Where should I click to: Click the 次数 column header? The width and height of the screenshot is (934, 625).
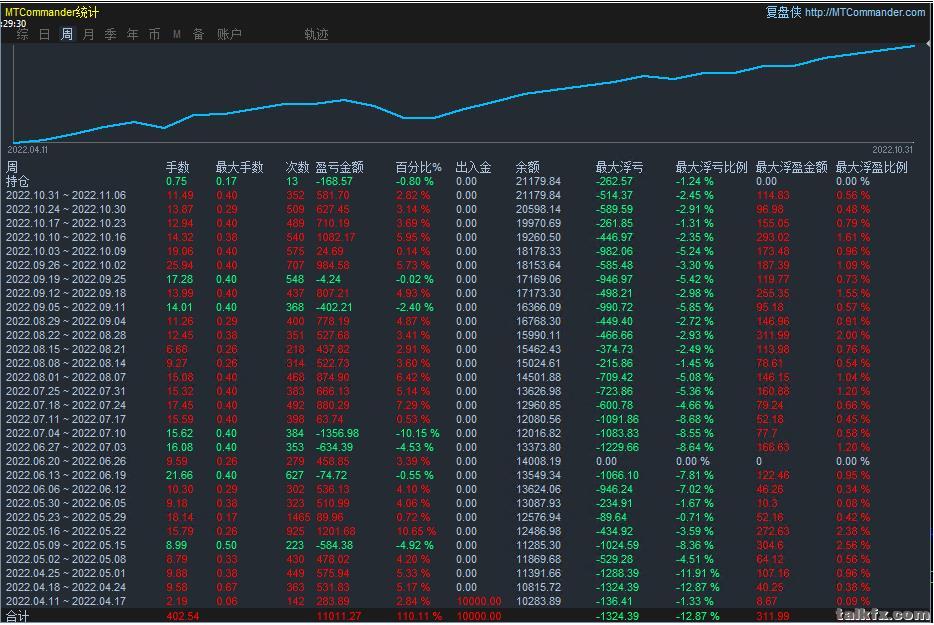click(297, 167)
